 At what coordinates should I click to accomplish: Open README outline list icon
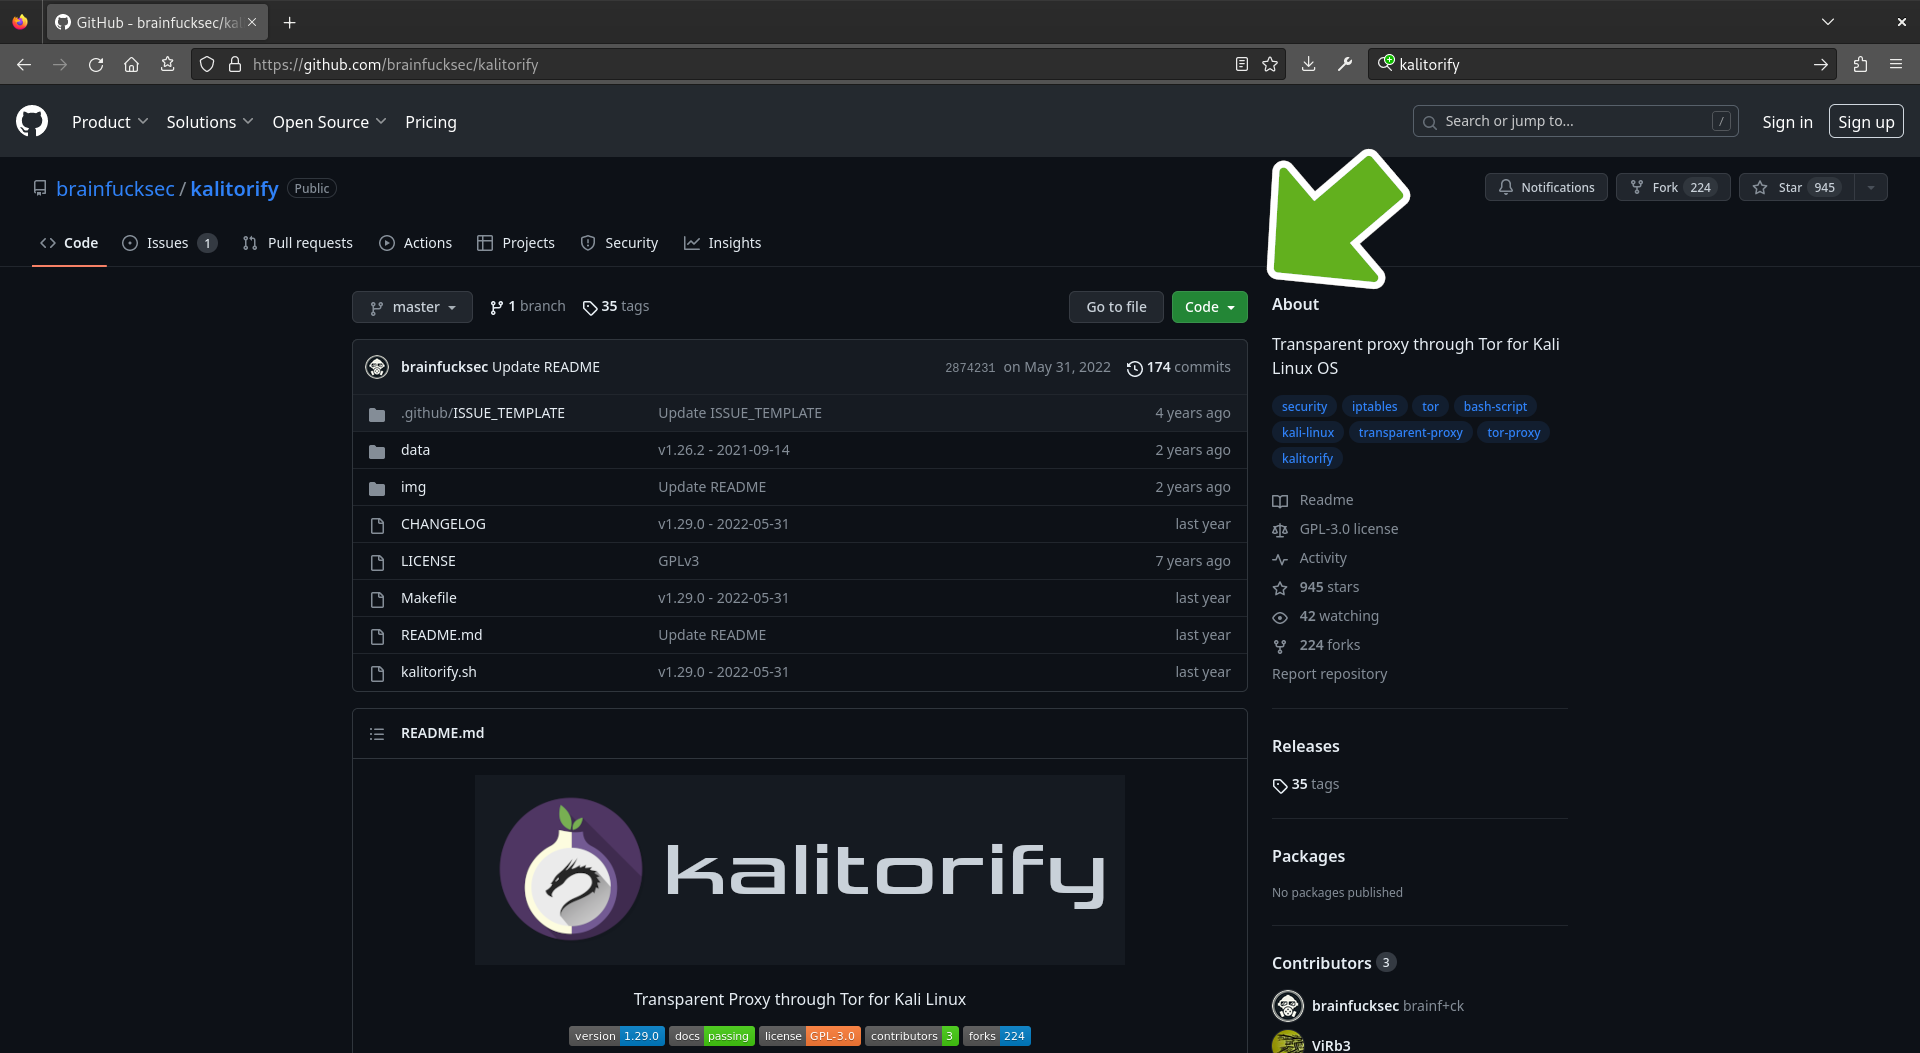[377, 733]
